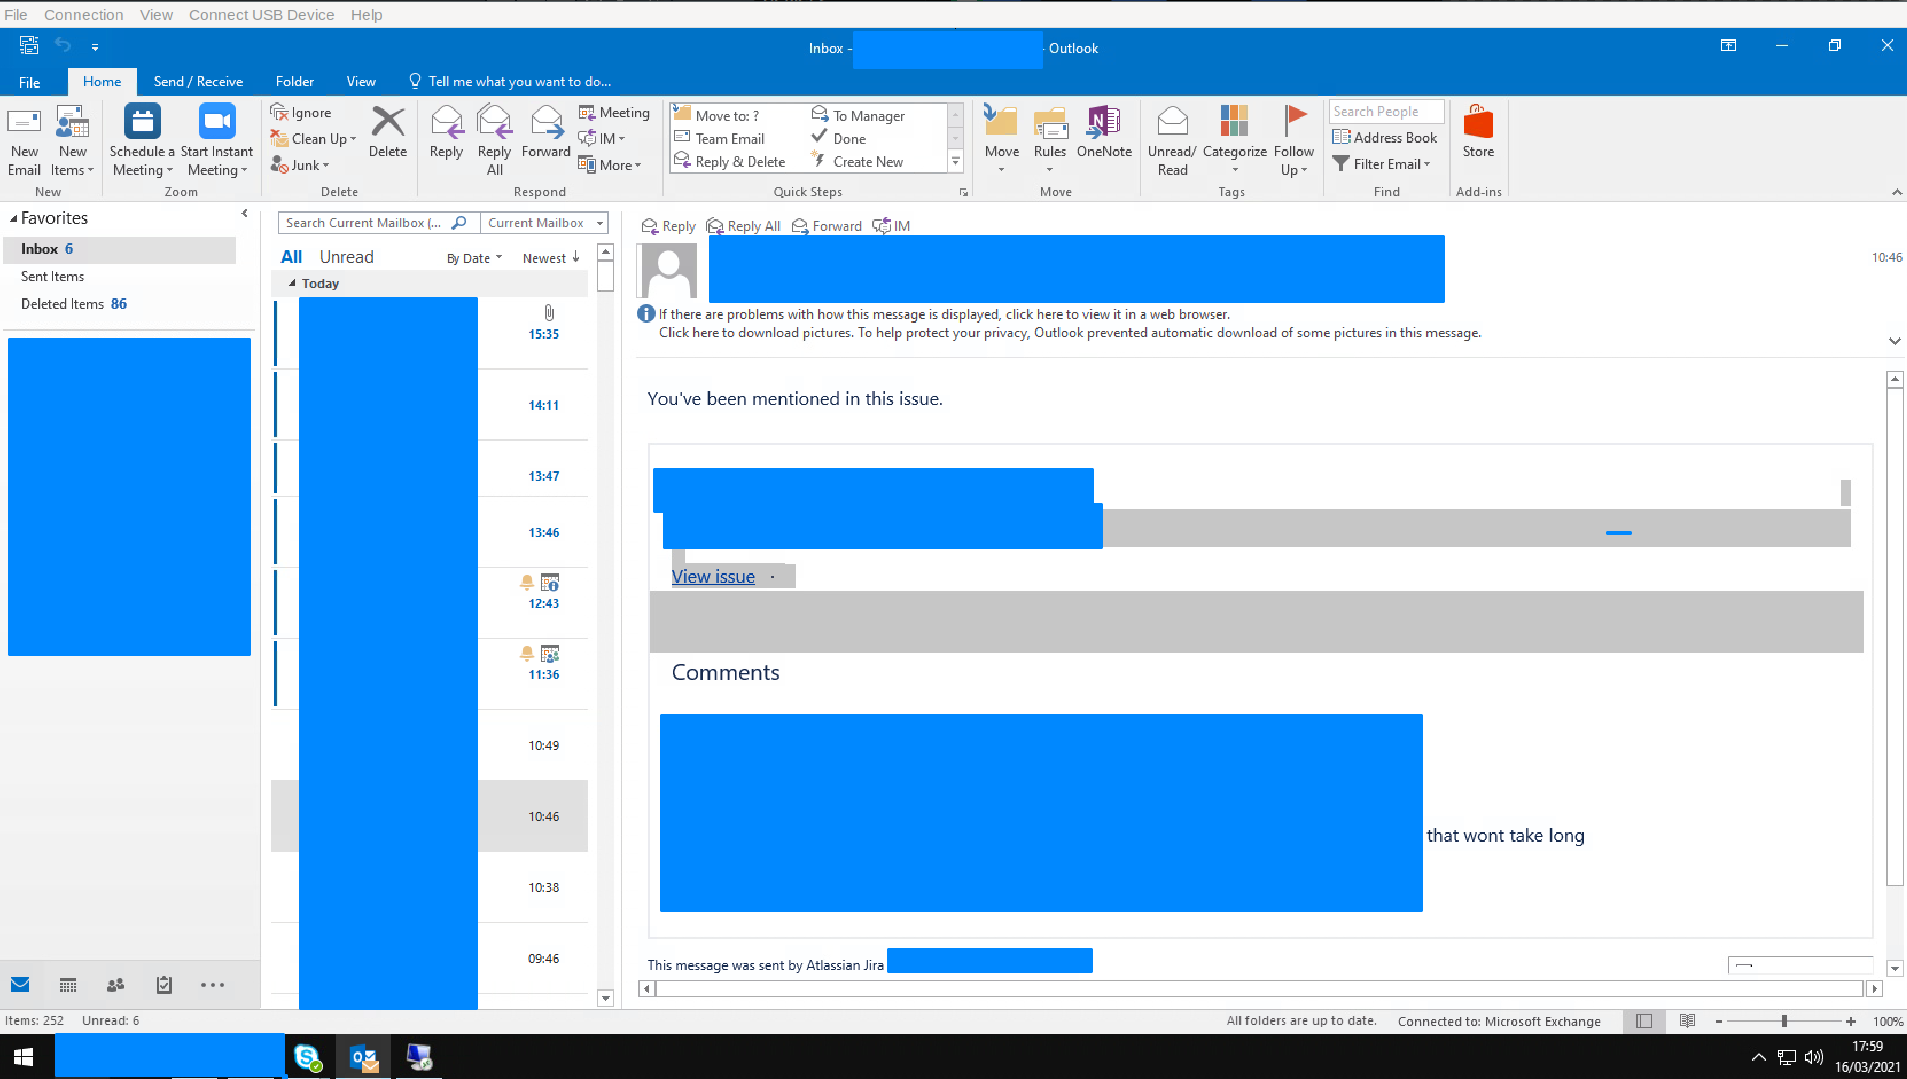Show only Unread messages

pos(346,257)
